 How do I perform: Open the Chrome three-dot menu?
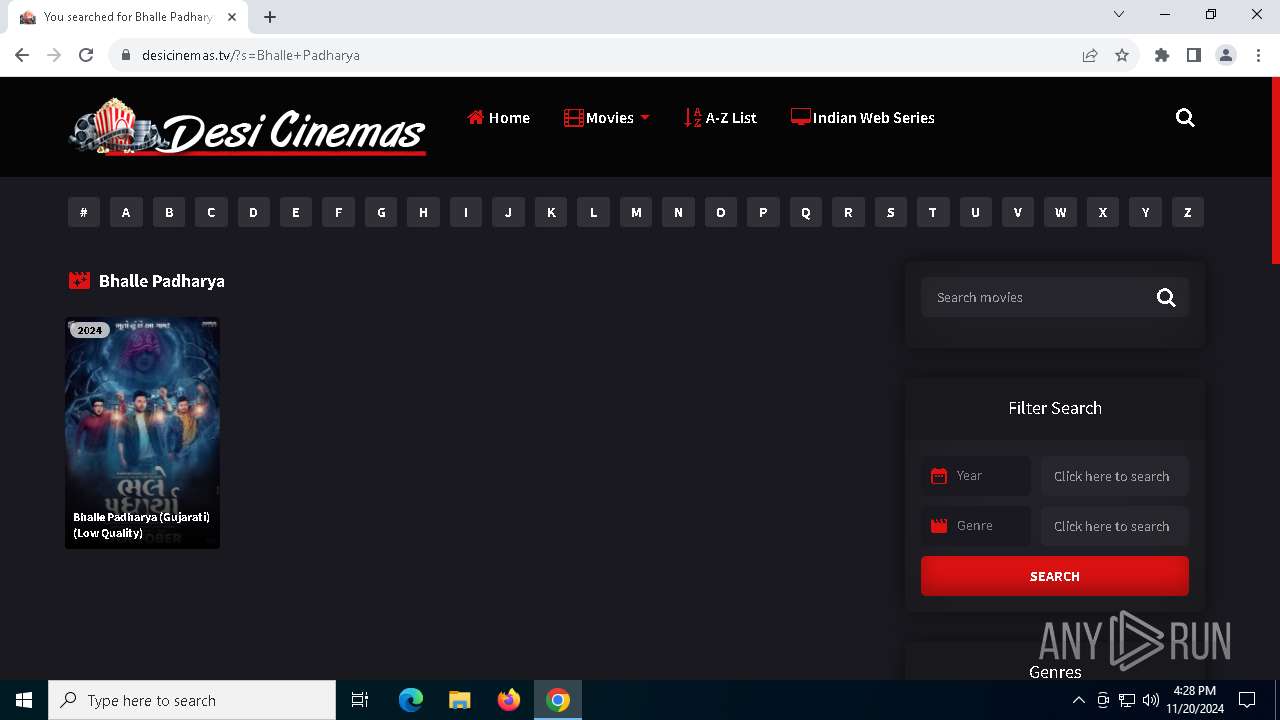tap(1257, 55)
